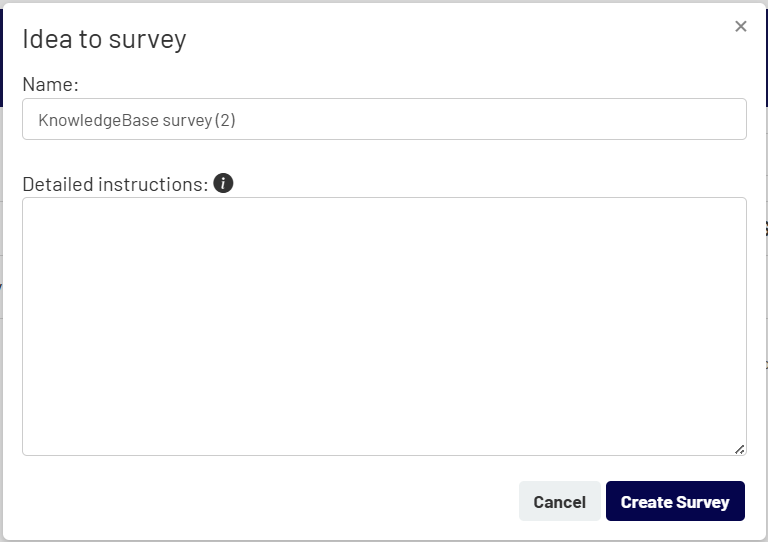Click the large empty instructions box
The image size is (768, 542).
384,327
